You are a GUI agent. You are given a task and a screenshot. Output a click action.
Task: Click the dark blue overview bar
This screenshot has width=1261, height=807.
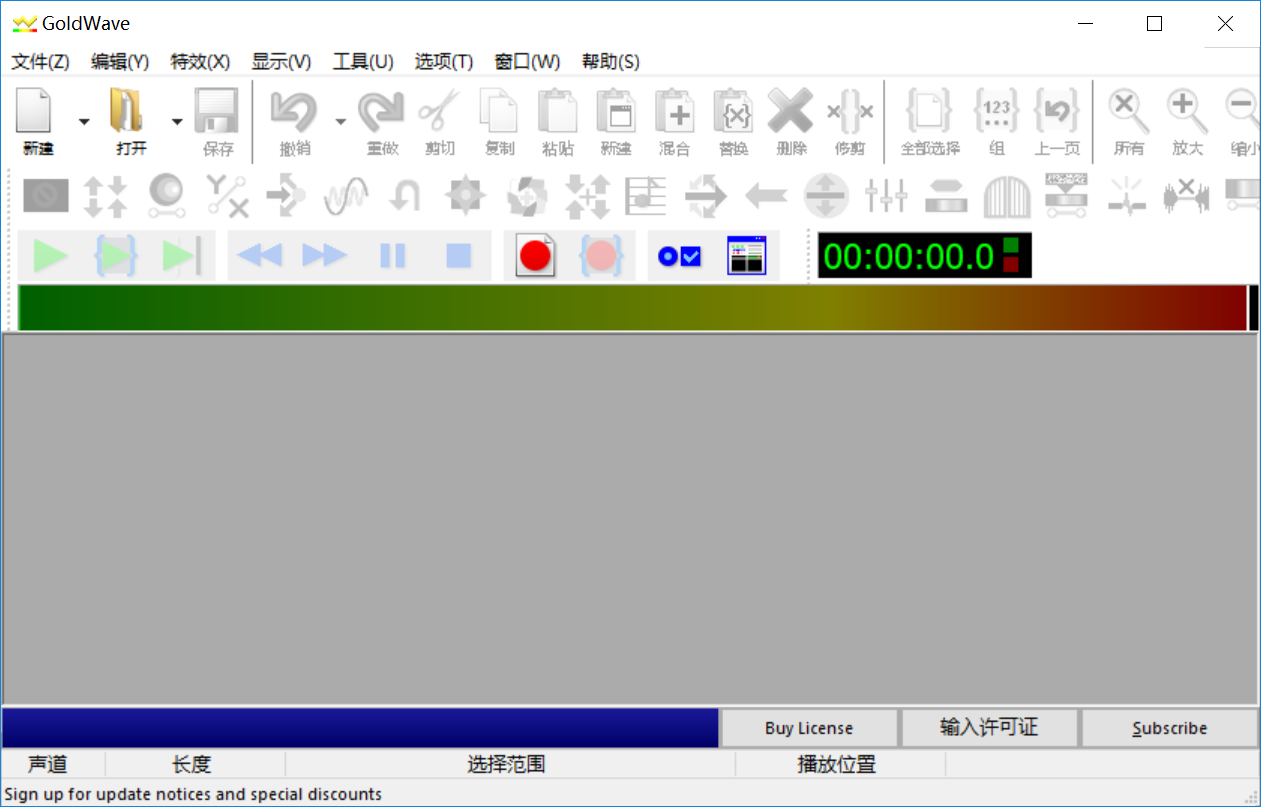pyautogui.click(x=360, y=728)
